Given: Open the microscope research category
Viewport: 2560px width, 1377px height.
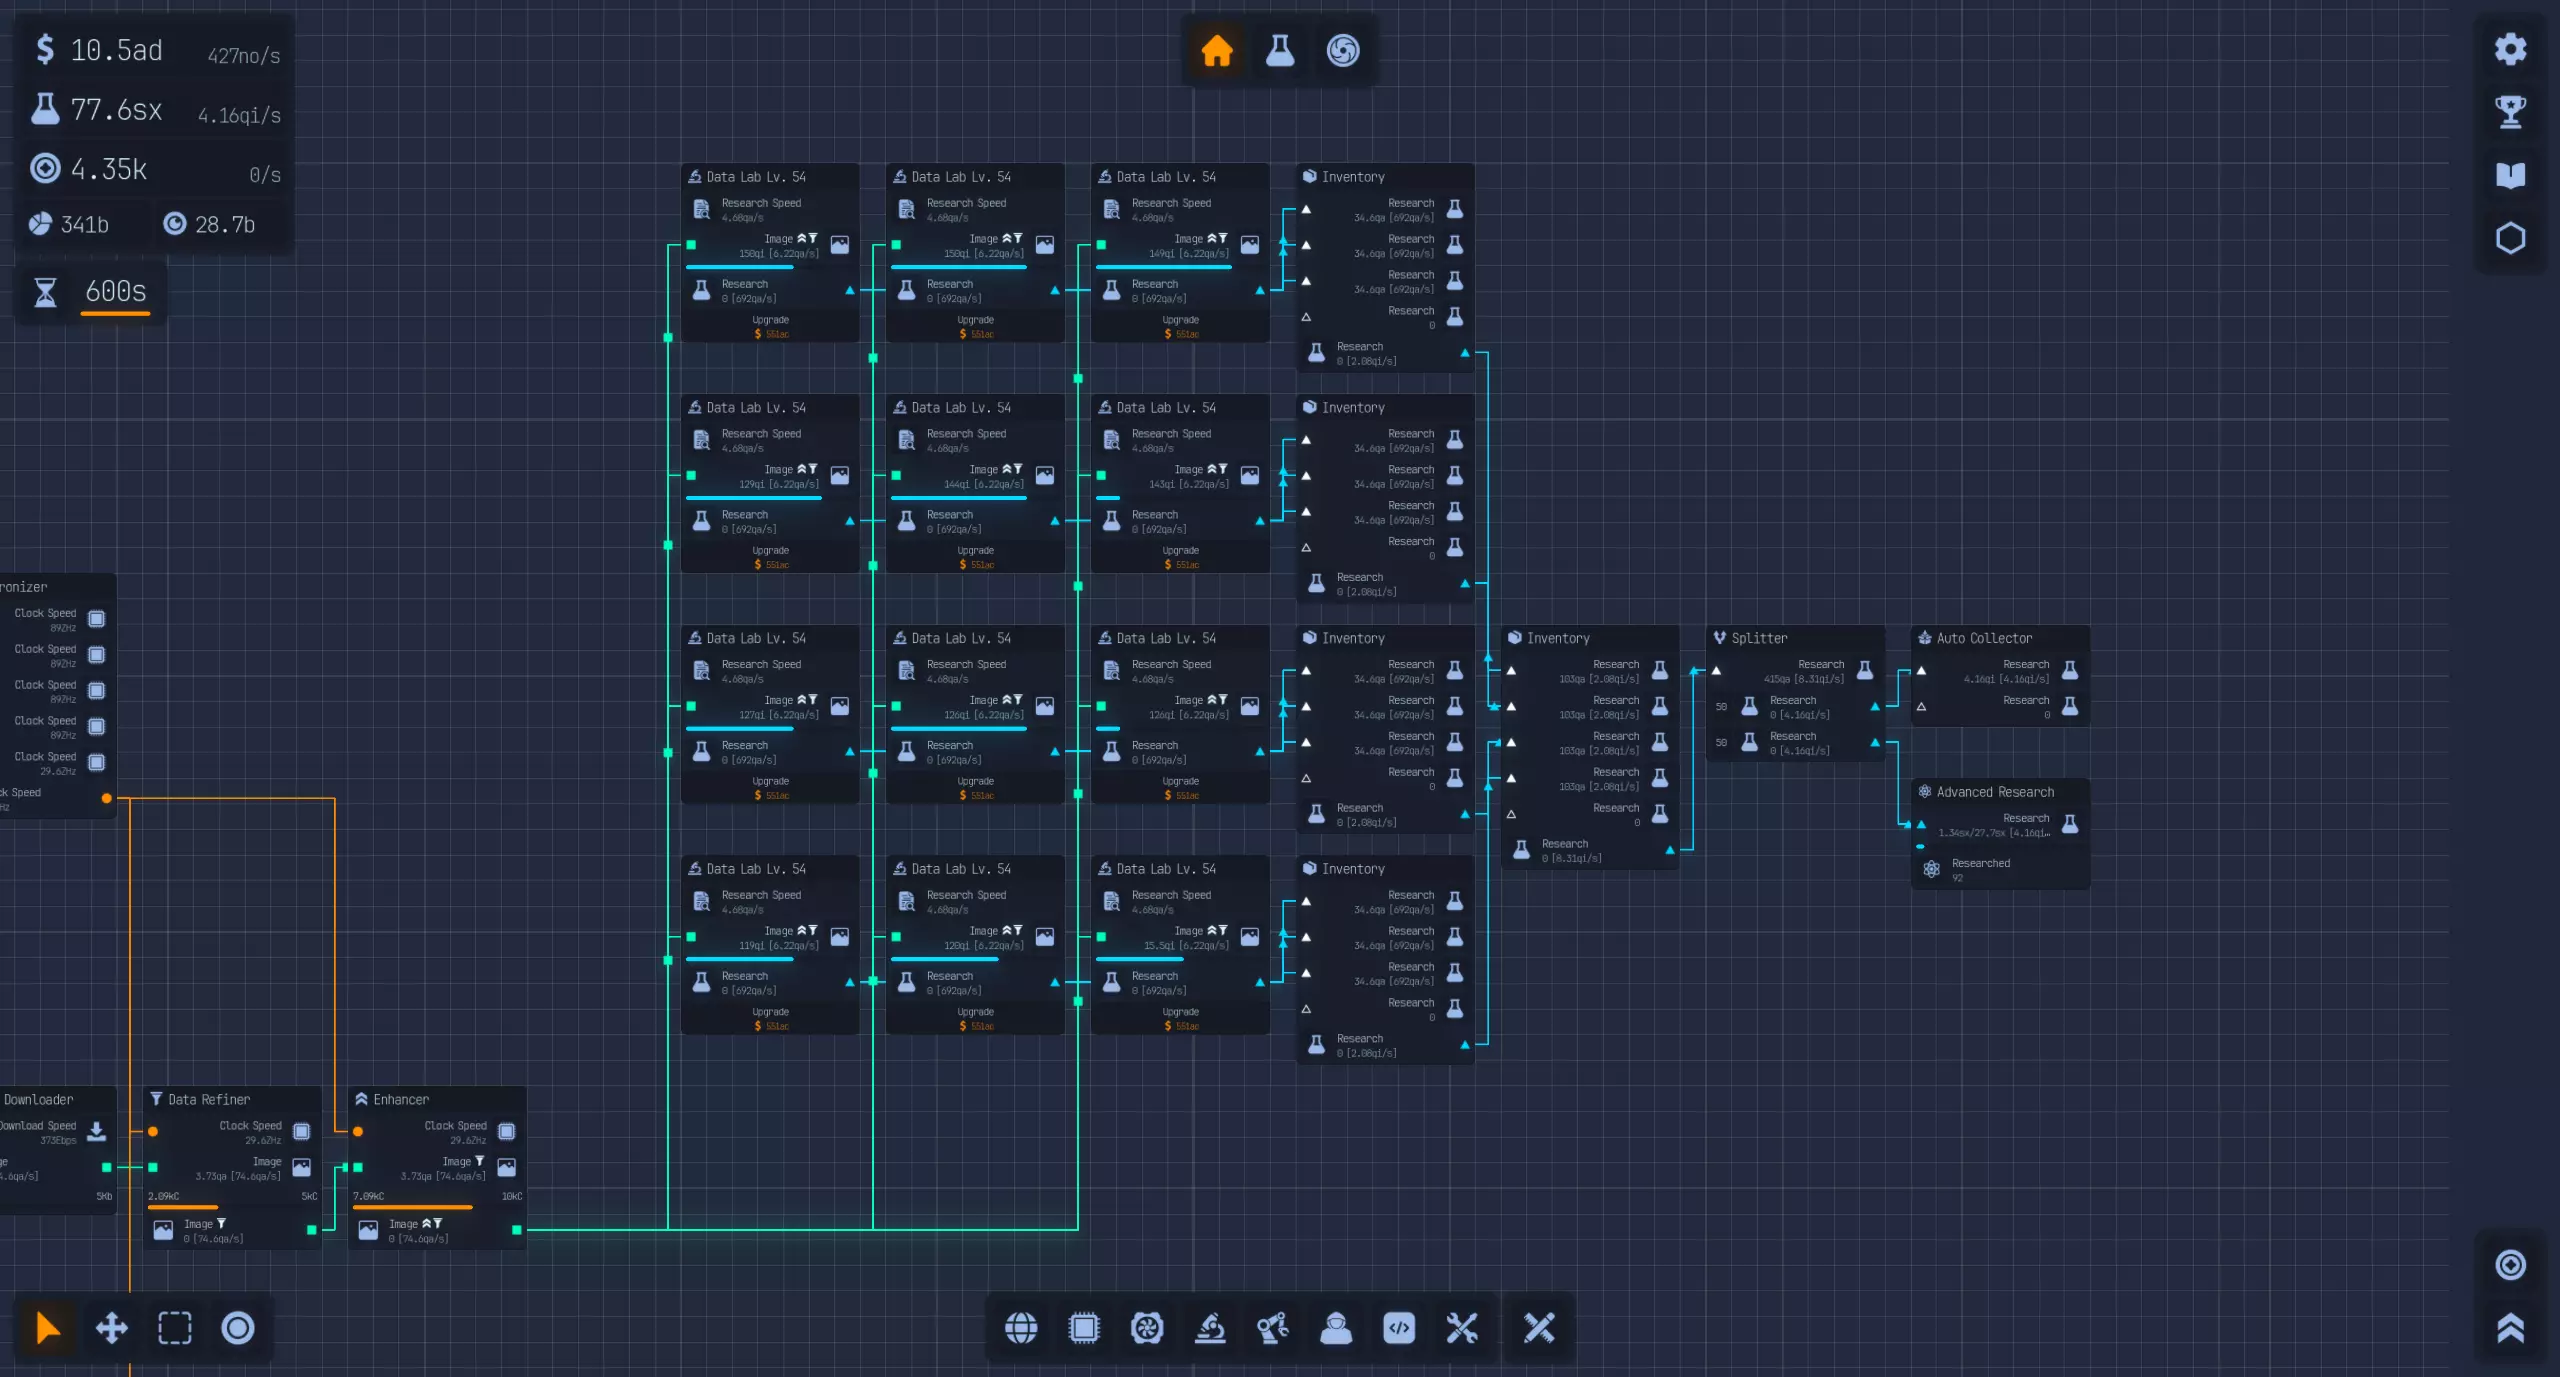Looking at the screenshot, I should click(x=1210, y=1328).
